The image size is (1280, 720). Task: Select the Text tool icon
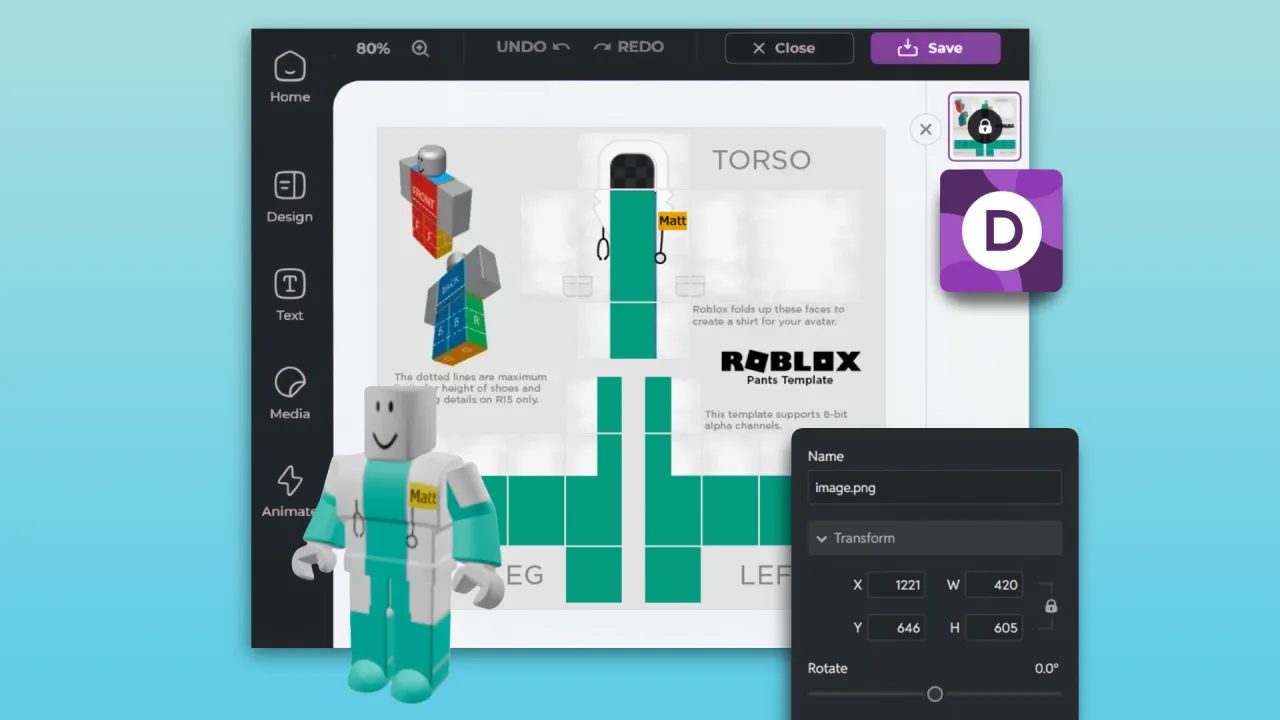(289, 285)
